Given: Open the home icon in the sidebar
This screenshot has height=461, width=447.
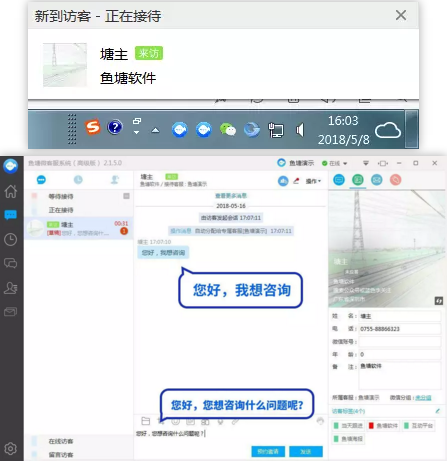Looking at the screenshot, I should coord(10,191).
